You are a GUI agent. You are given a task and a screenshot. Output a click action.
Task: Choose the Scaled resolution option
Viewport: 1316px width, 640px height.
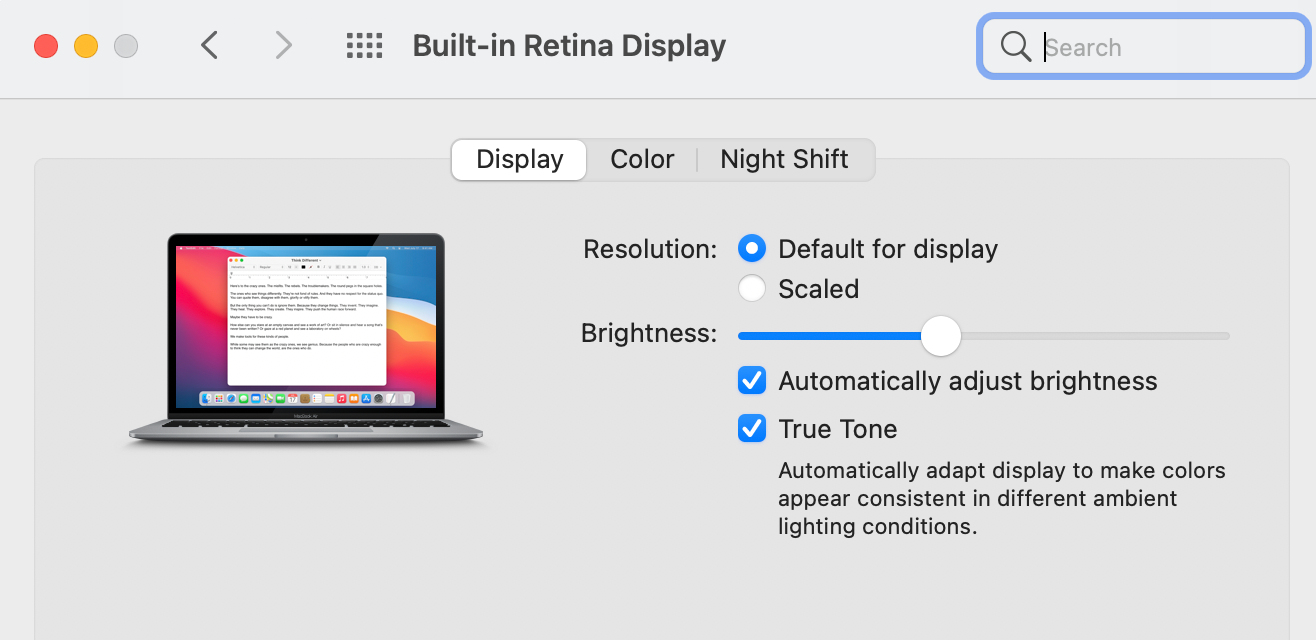(x=752, y=289)
